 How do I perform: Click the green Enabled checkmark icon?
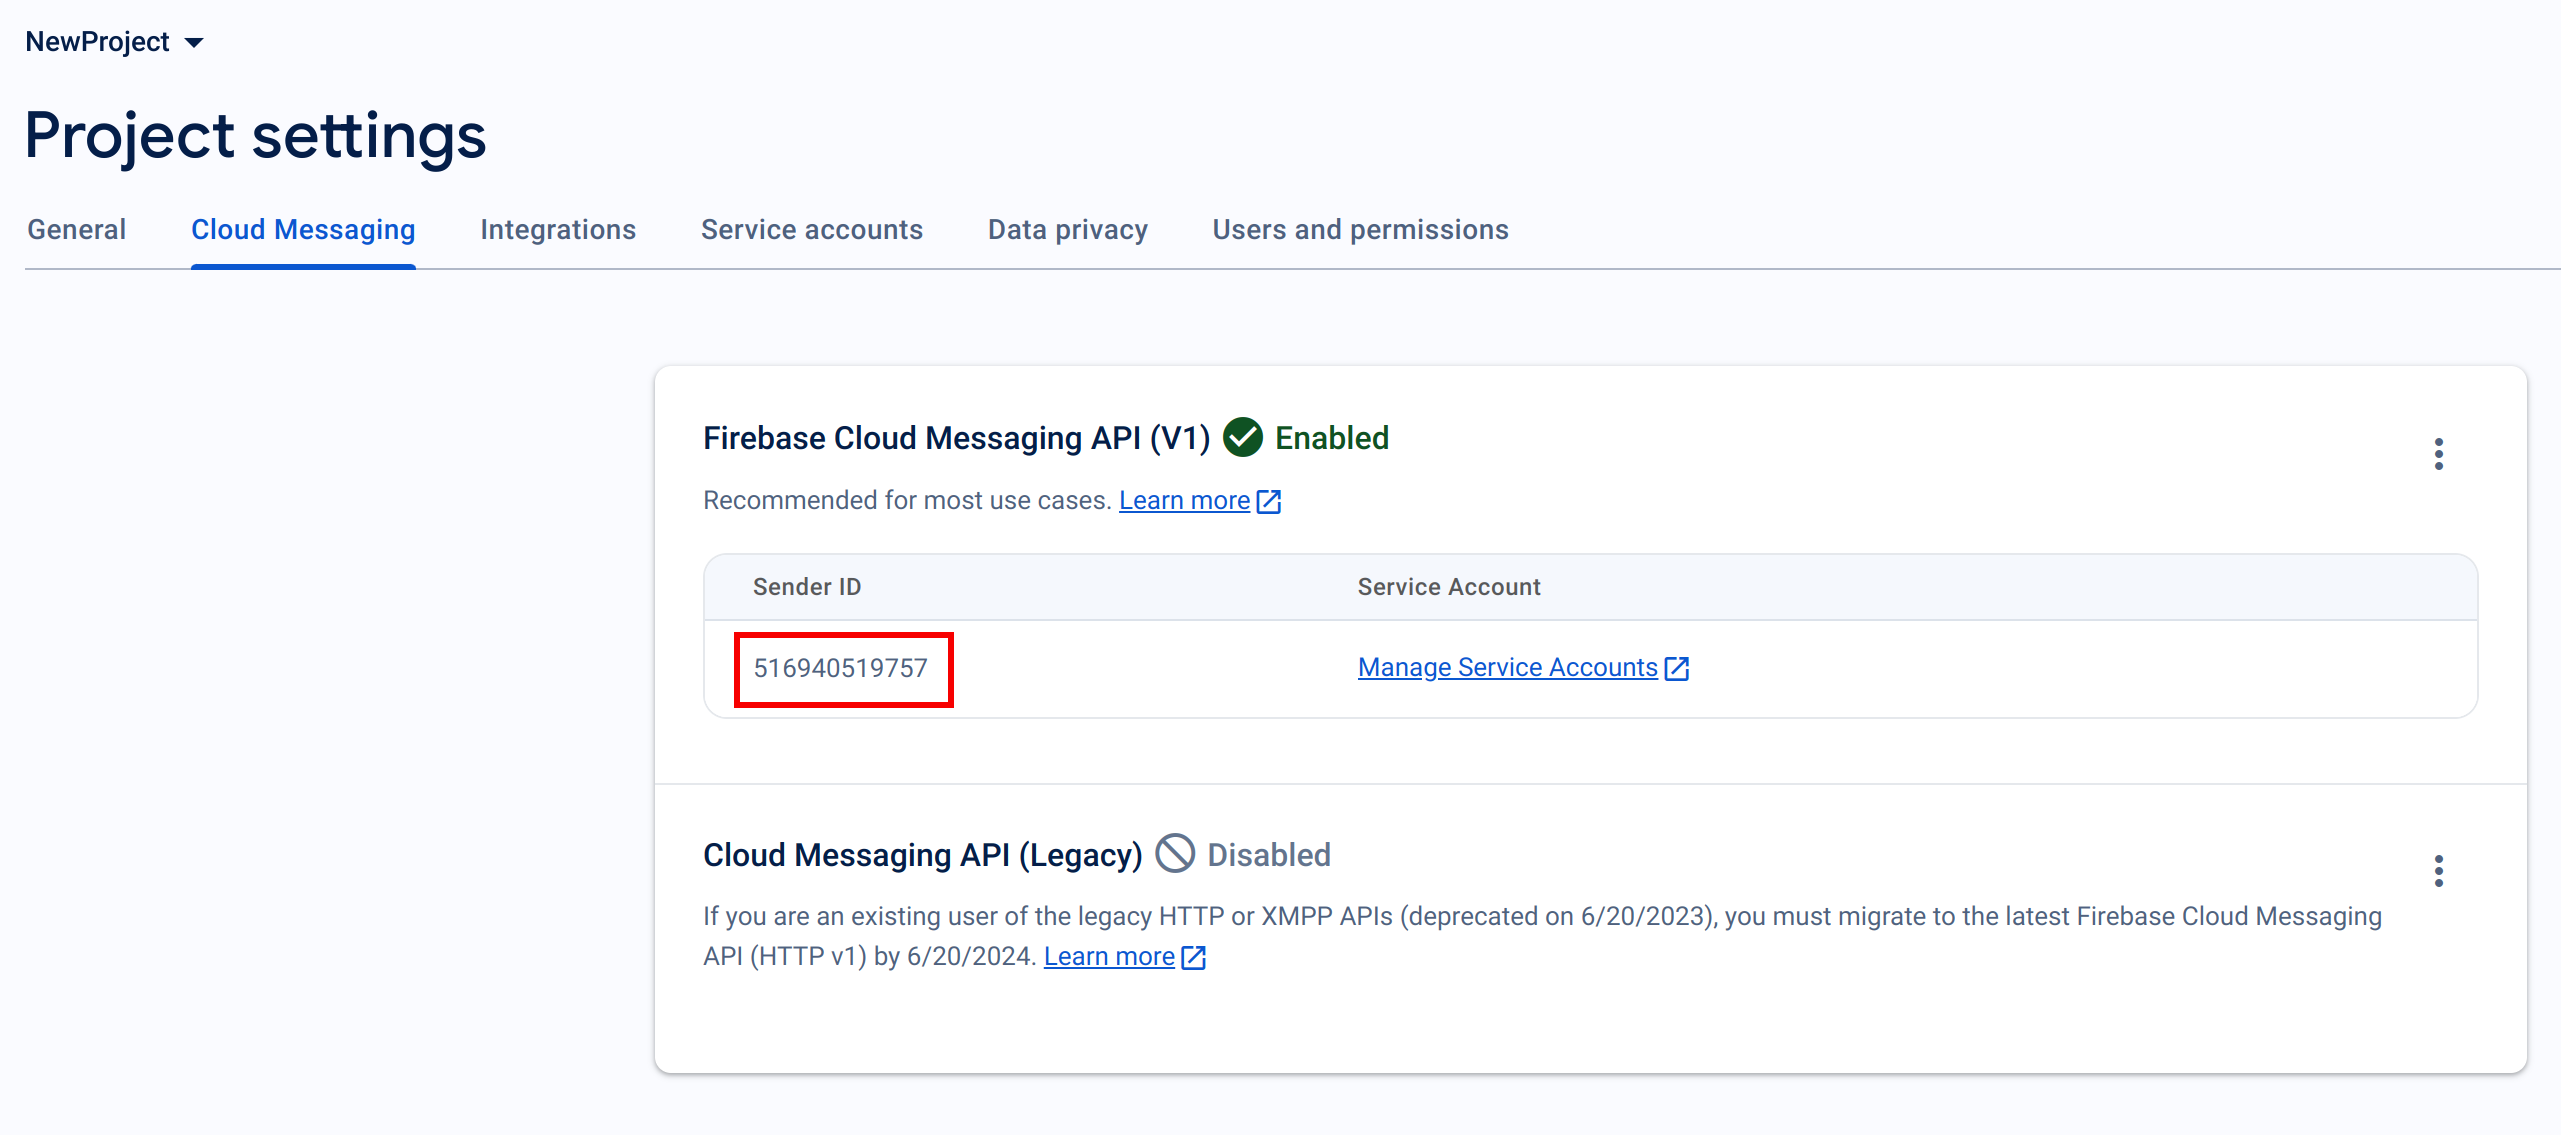[1243, 437]
